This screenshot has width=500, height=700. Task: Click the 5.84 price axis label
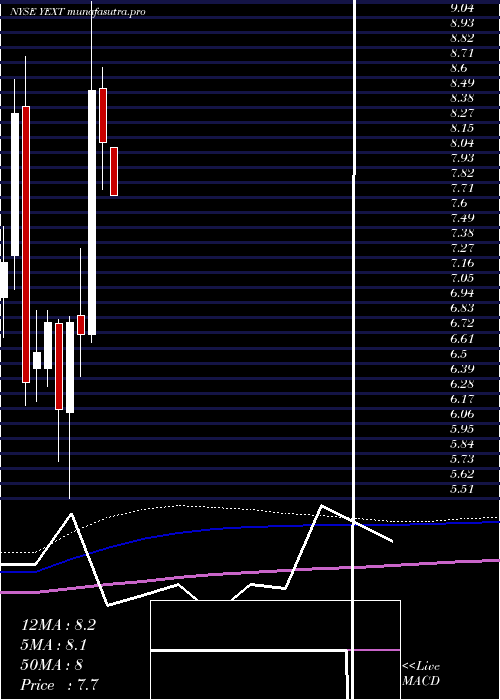click(462, 443)
